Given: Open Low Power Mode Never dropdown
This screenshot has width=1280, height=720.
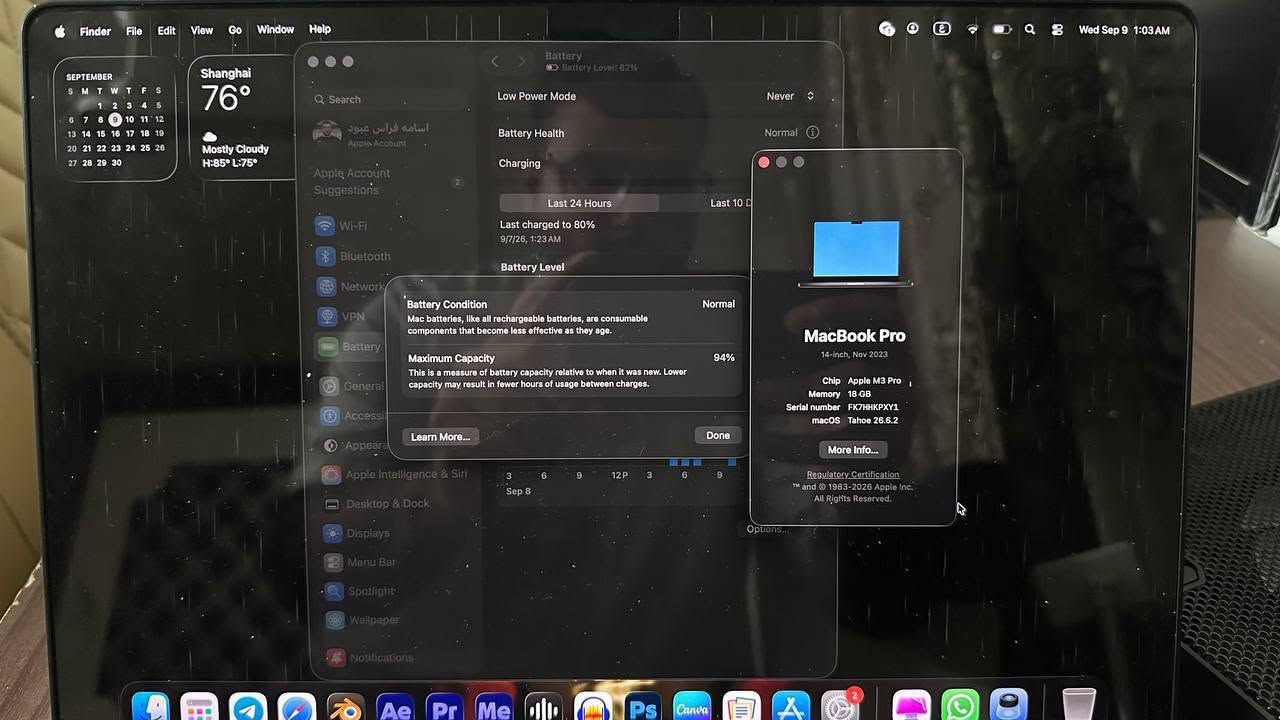Looking at the screenshot, I should point(790,96).
